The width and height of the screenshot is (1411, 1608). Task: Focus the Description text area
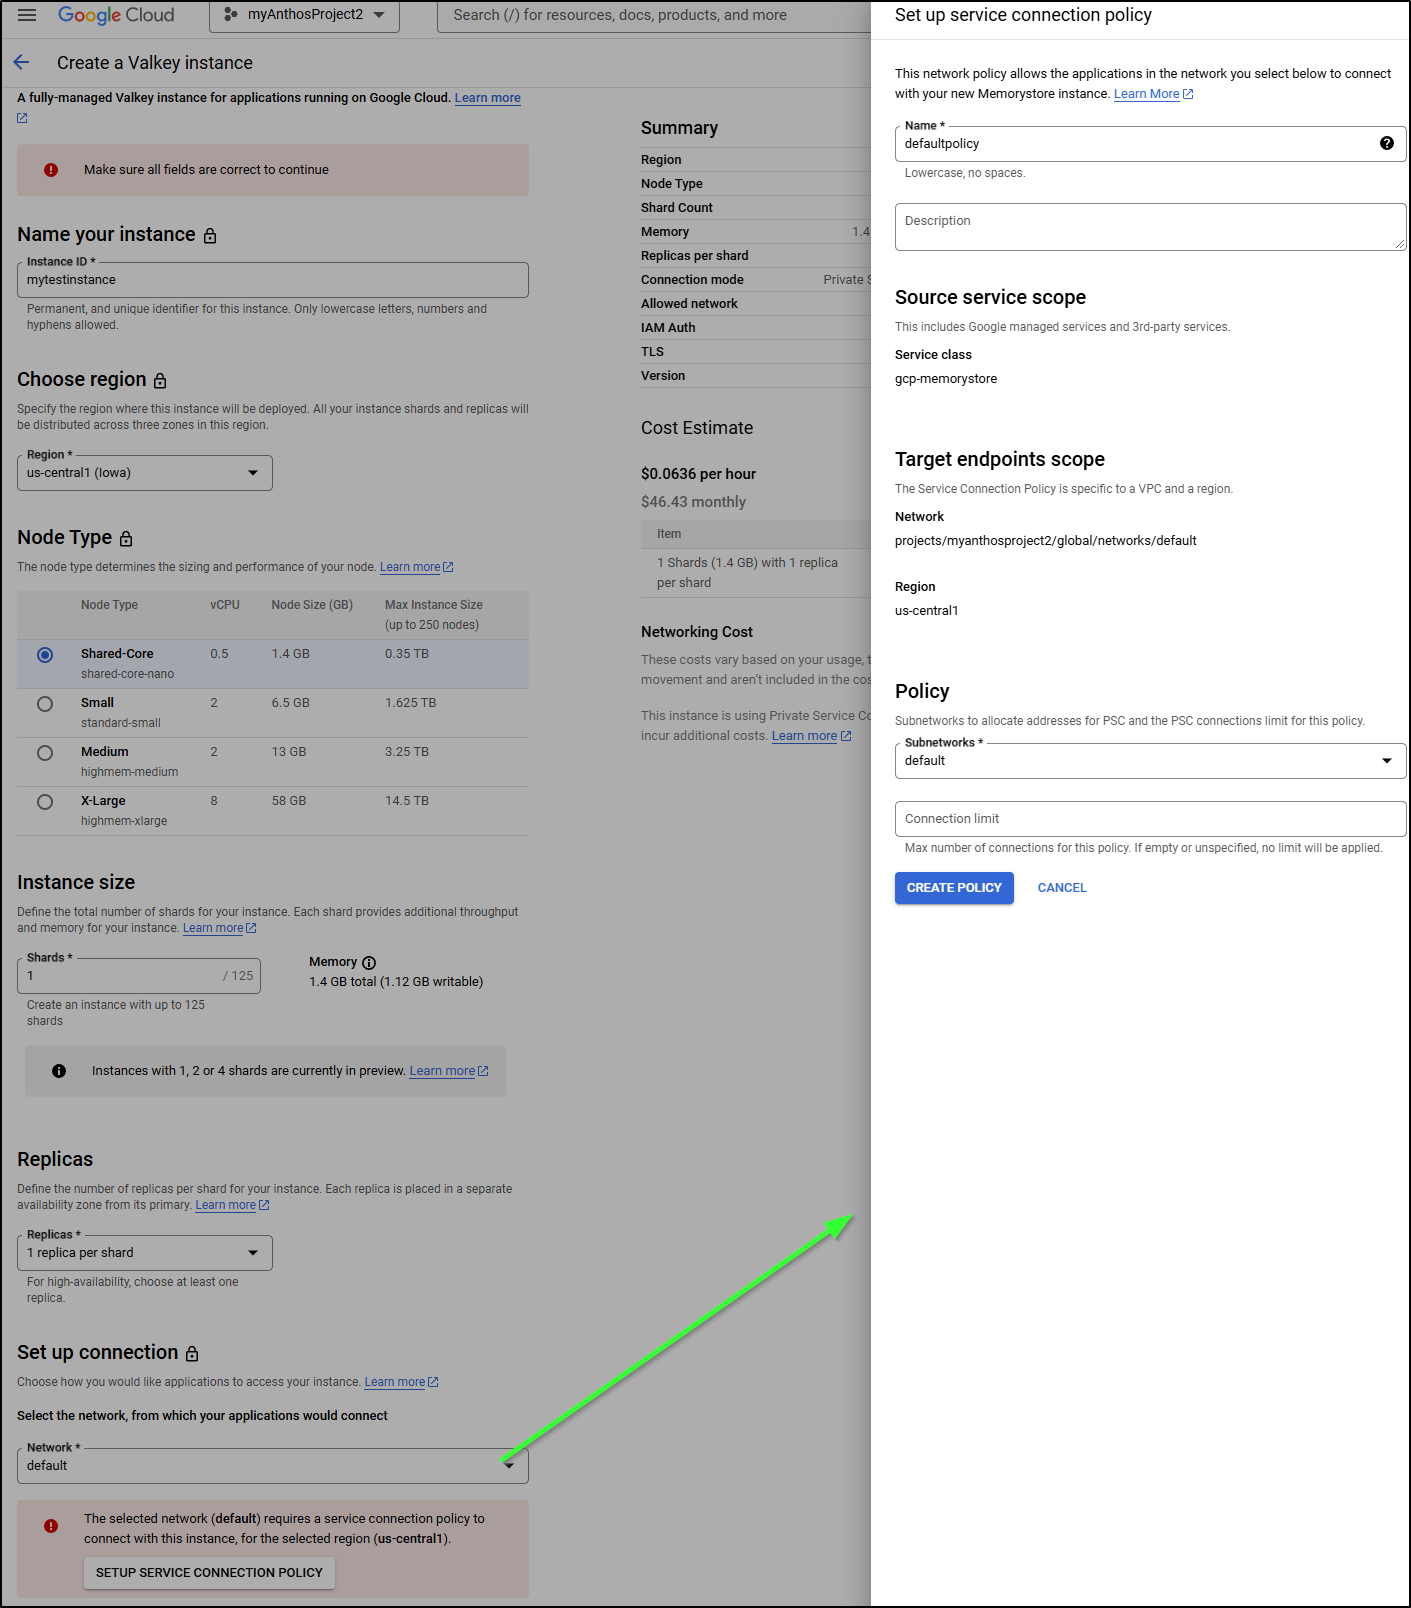pos(1150,227)
